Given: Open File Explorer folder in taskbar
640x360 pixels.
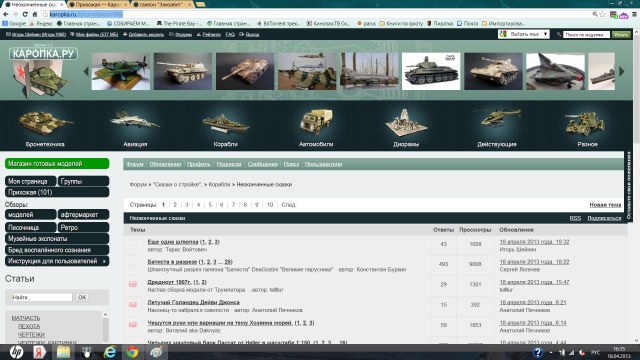Looking at the screenshot, I should pos(63,352).
